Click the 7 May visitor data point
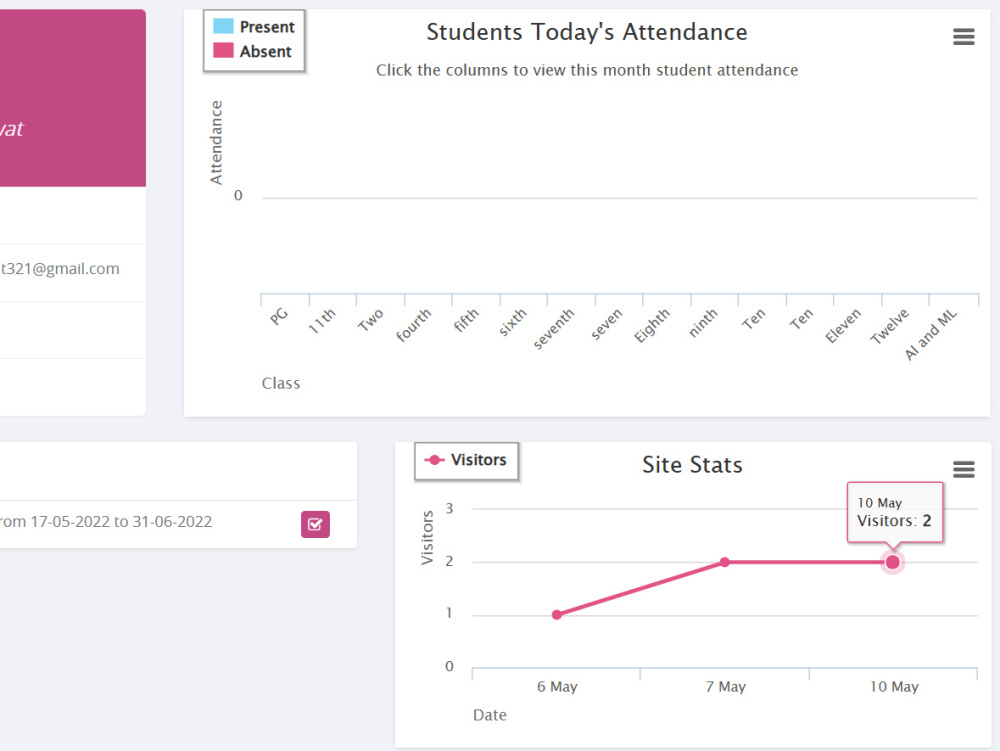 (x=724, y=562)
